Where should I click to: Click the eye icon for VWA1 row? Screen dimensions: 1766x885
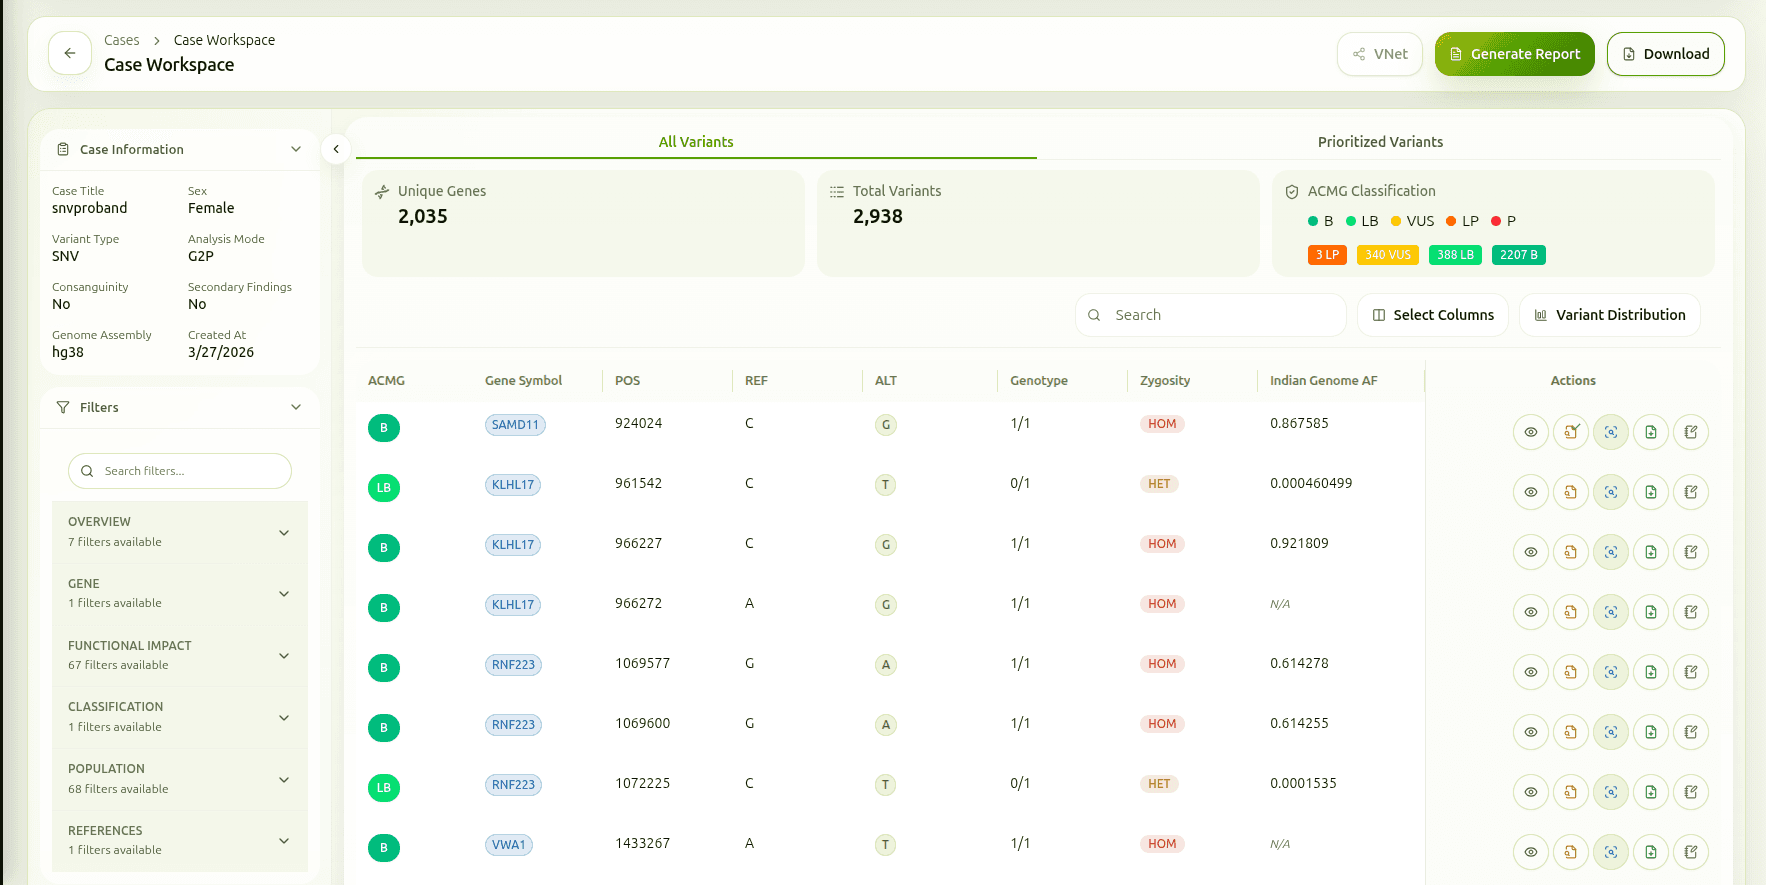click(1530, 852)
